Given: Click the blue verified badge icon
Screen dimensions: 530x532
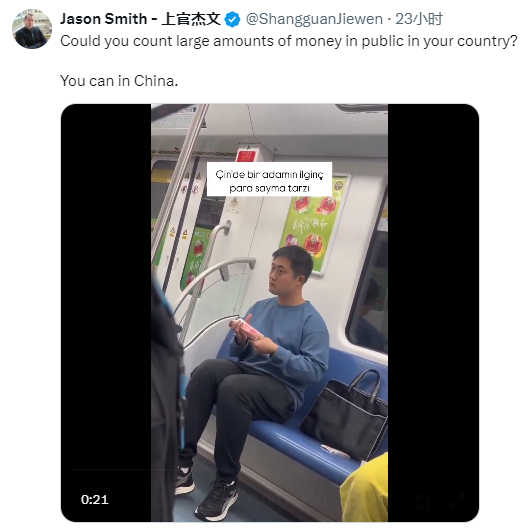Looking at the screenshot, I should point(233,19).
